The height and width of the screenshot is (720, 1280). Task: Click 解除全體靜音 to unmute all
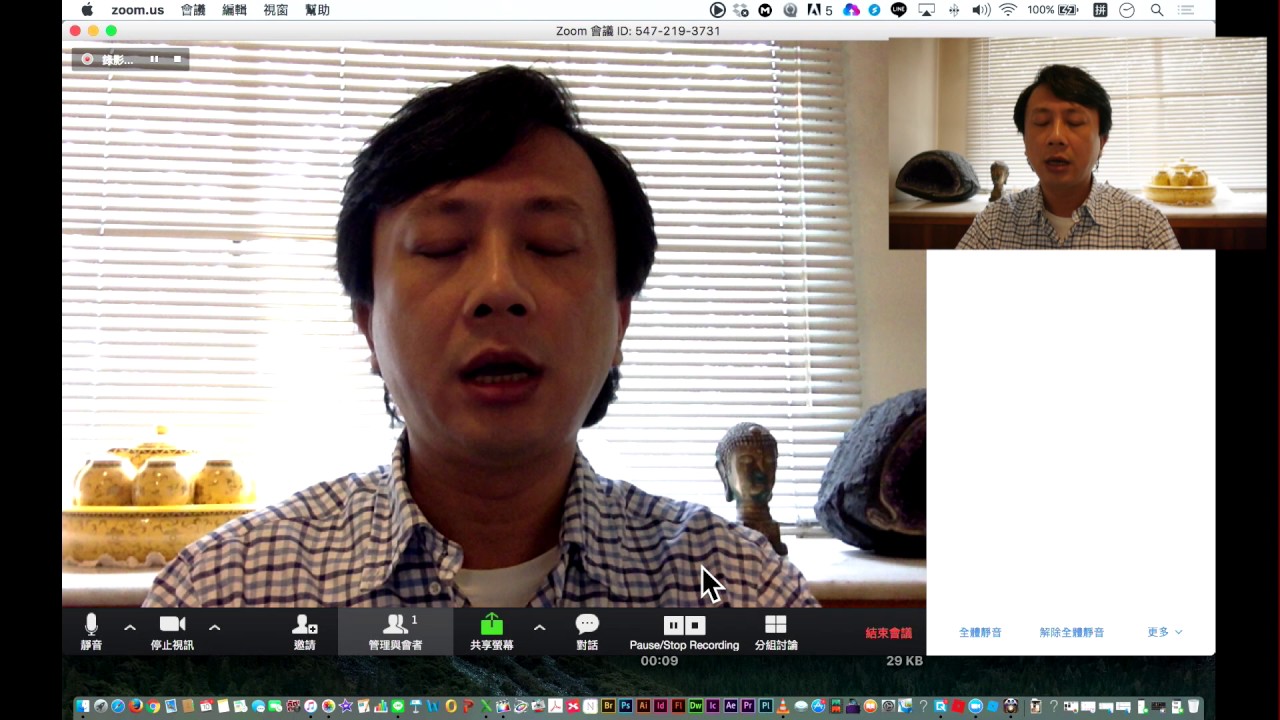click(1072, 632)
